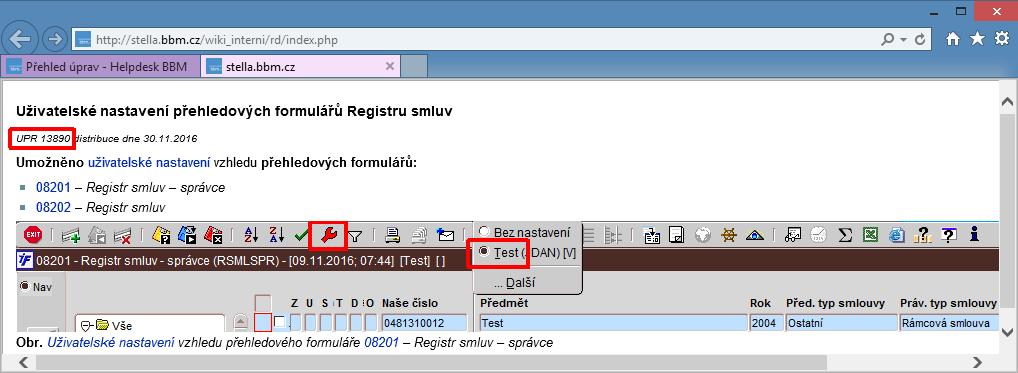Click the green checkmark icon
This screenshot has width=1018, height=373.
tap(302, 236)
